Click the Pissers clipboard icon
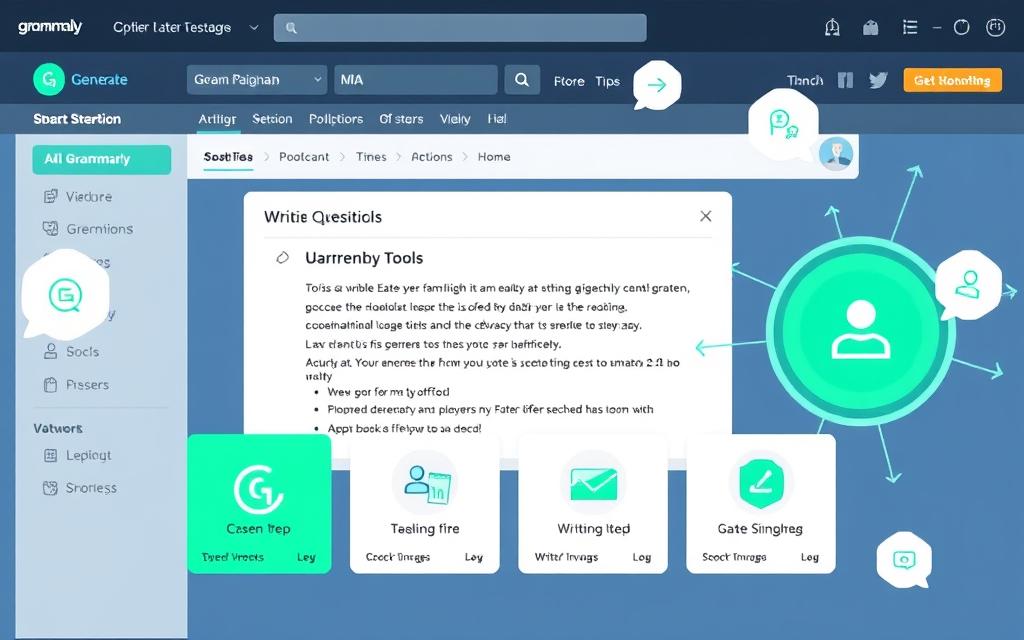This screenshot has width=1024, height=640. coord(50,385)
